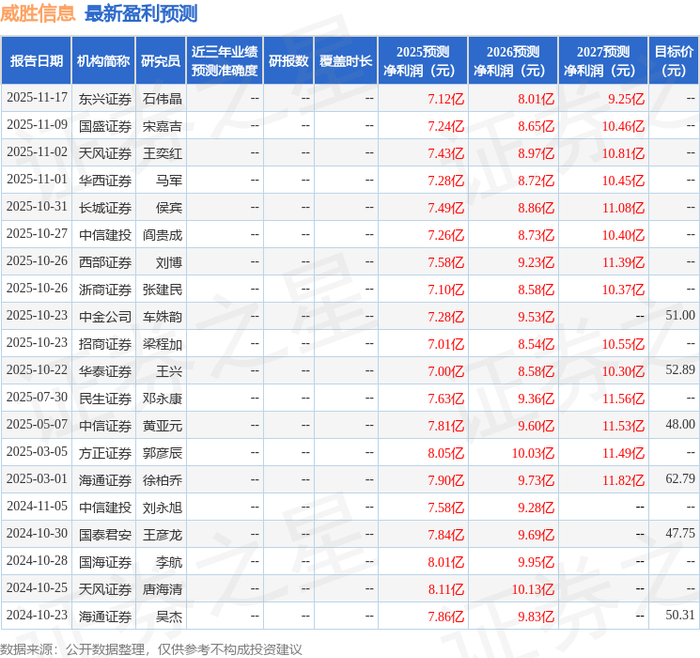Click 华泰证券 institution cell
Screen dimensions: 700x658
pyautogui.click(x=105, y=371)
